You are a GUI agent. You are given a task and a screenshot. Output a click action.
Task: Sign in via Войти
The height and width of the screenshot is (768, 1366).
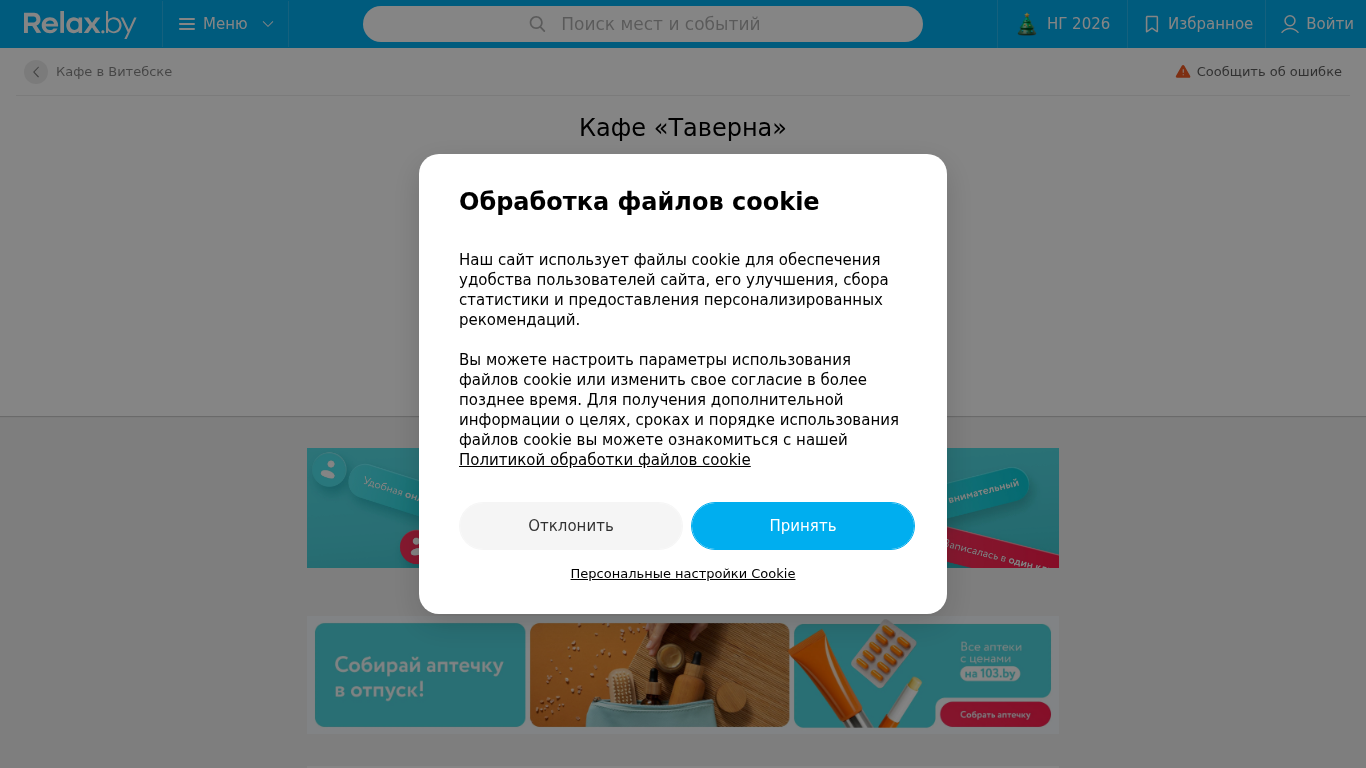coord(1316,24)
